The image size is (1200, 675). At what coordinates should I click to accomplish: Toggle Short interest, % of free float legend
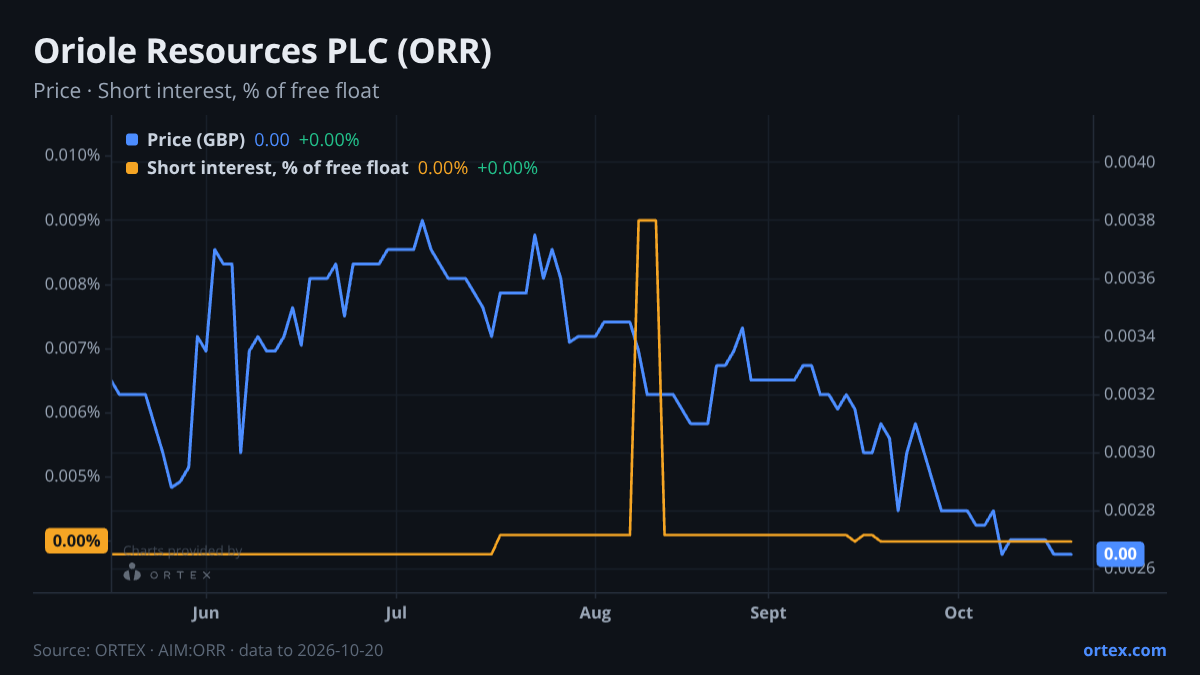(x=278, y=168)
